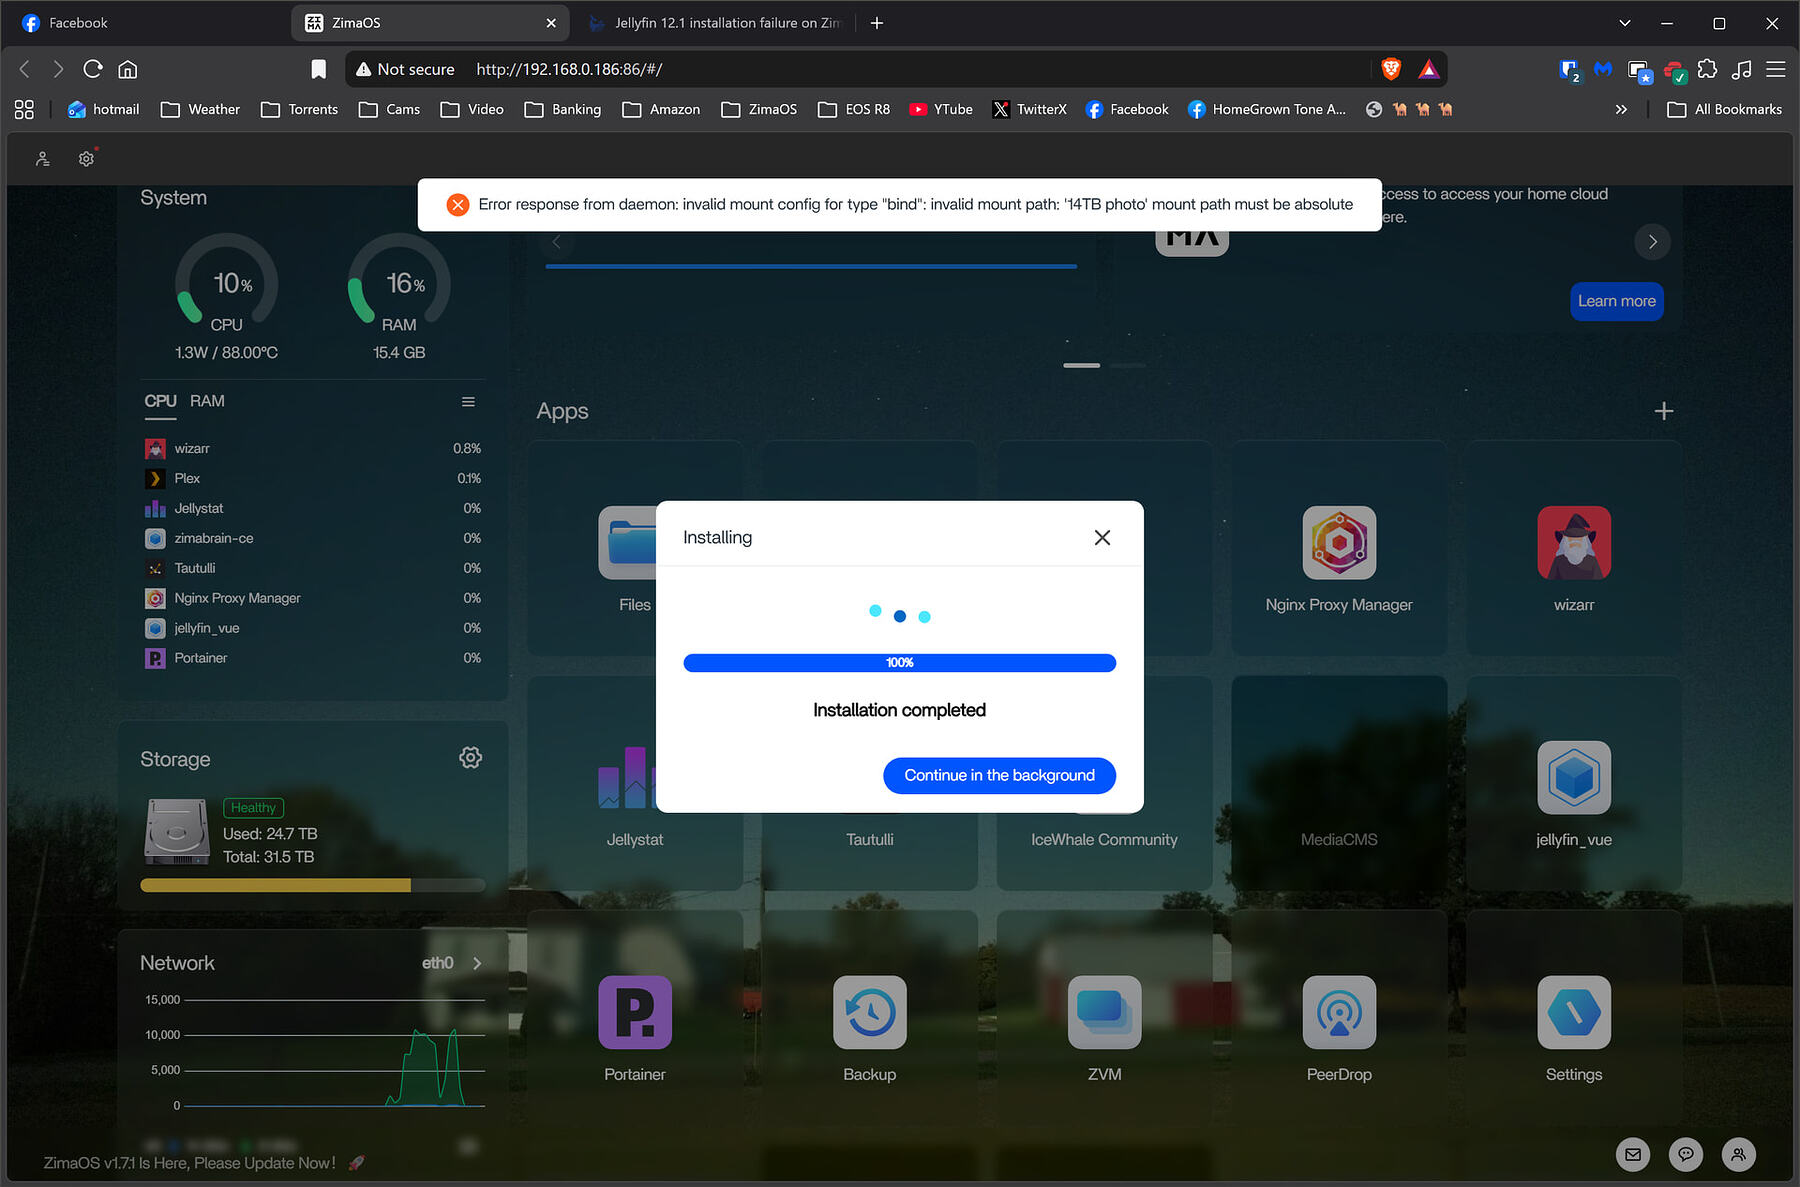Viewport: 1800px width, 1187px height.
Task: Click the Storage usage bar
Action: click(313, 885)
